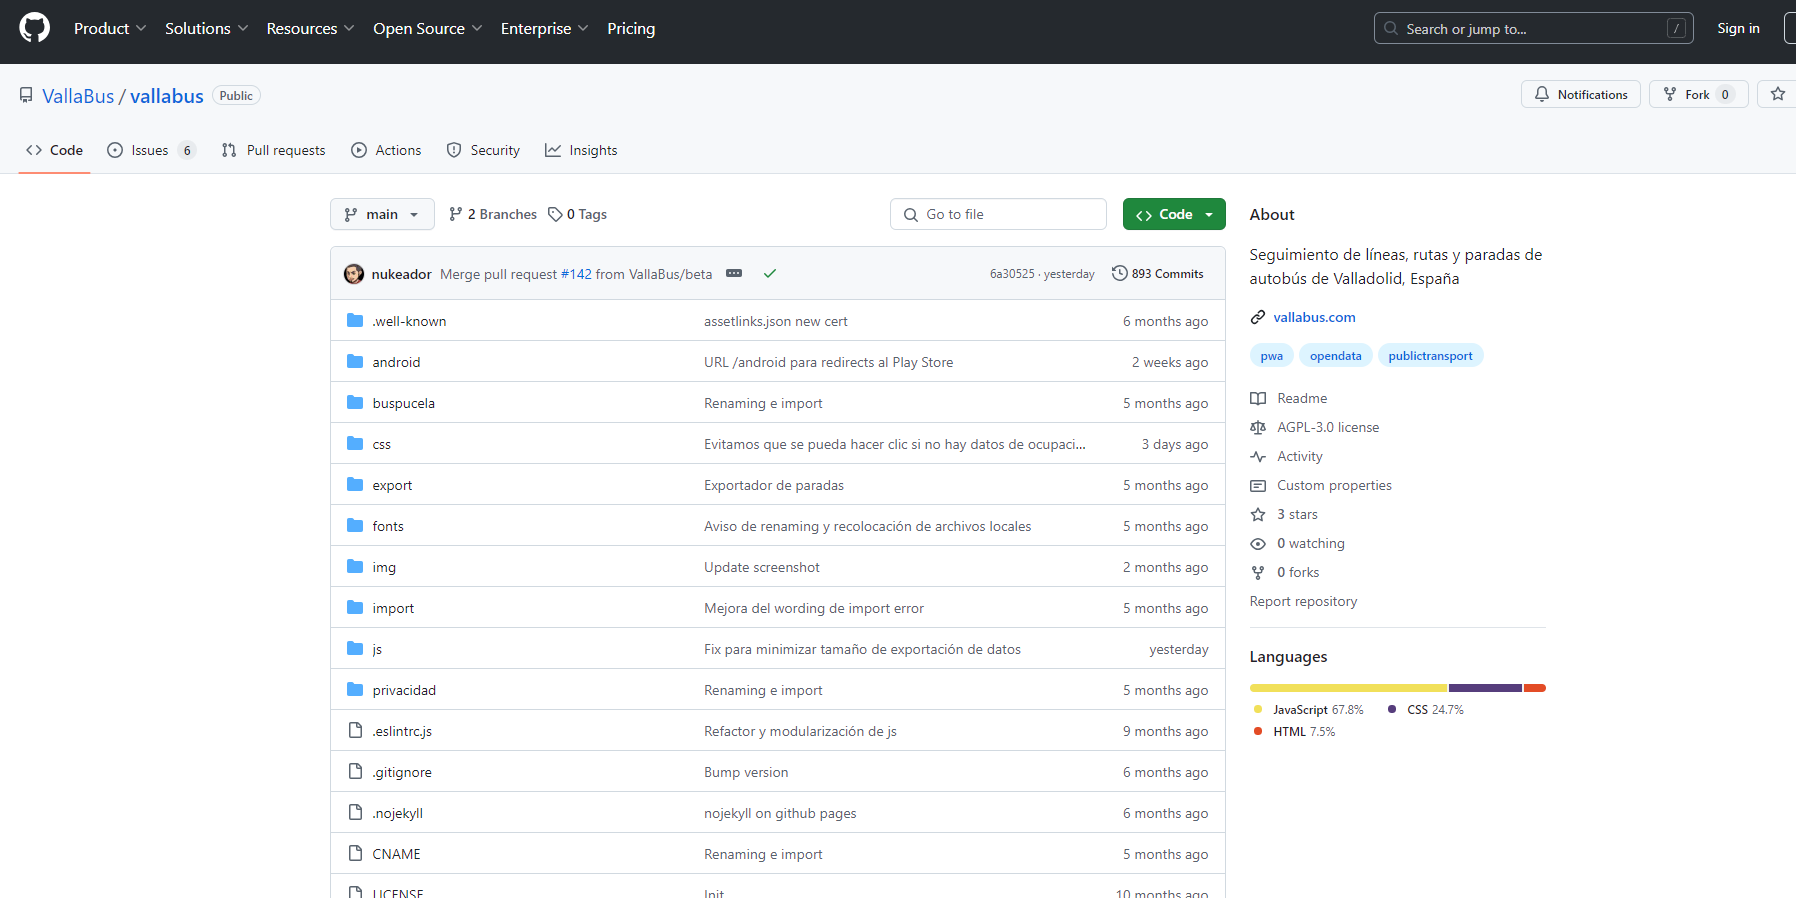Viewport: 1796px width, 898px height.
Task: Open the Actions tab
Action: [386, 150]
